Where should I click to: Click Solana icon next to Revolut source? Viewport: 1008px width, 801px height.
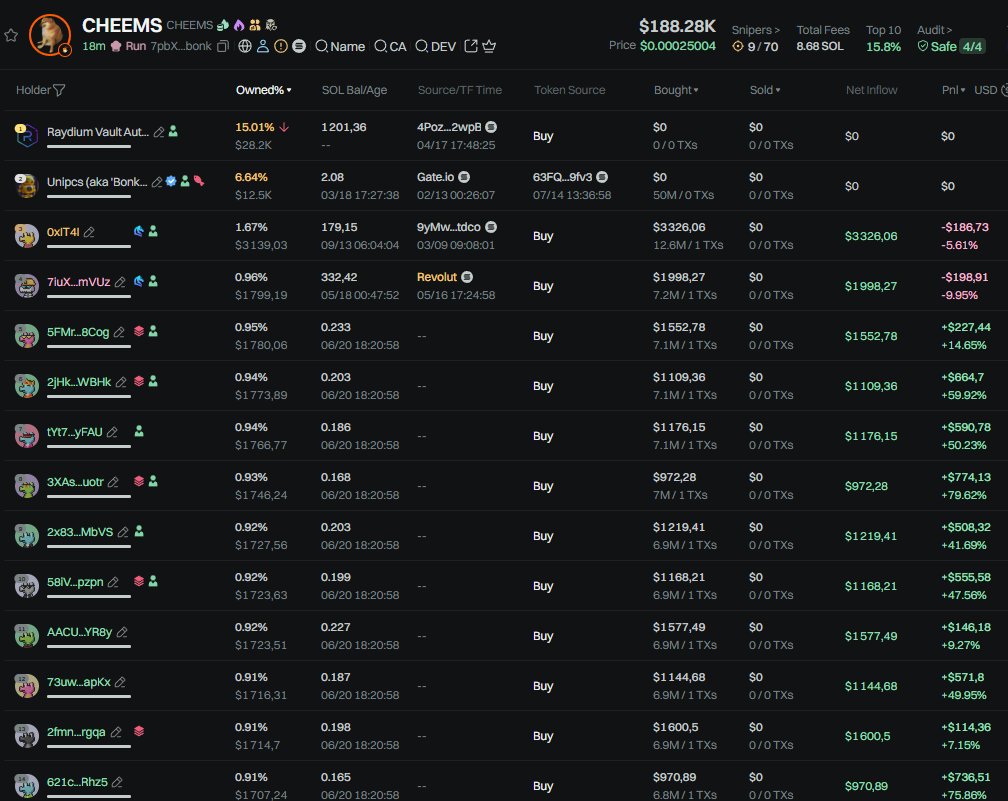click(467, 277)
